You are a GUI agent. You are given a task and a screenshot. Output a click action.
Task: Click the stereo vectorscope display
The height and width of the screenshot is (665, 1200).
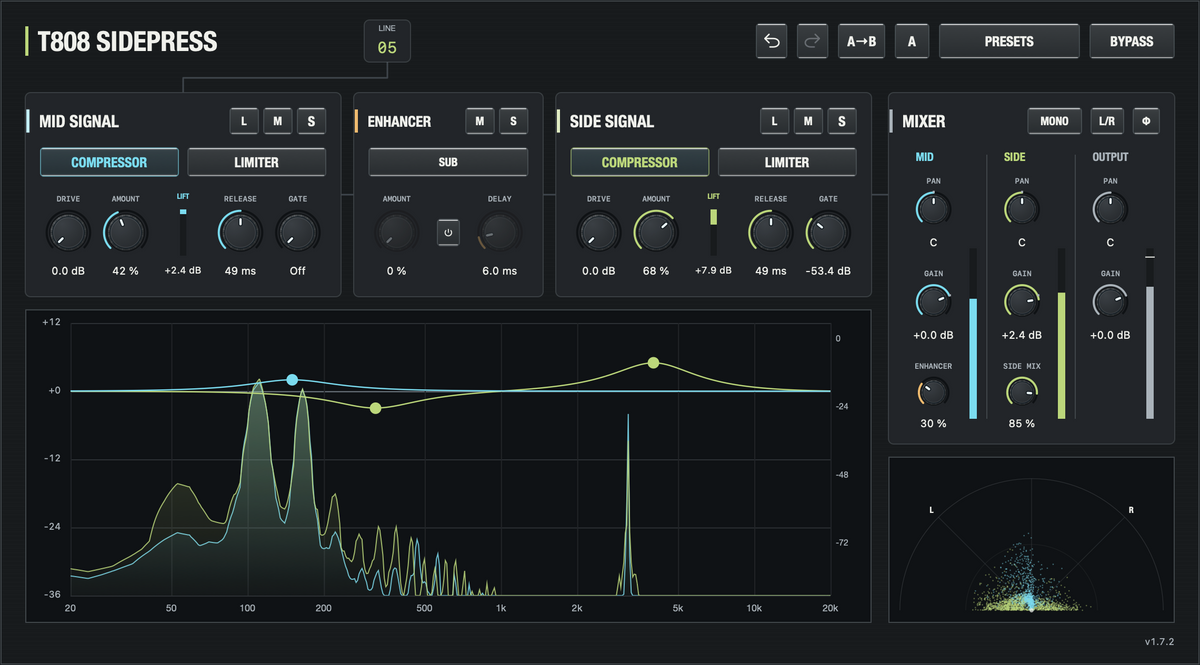tap(1031, 541)
